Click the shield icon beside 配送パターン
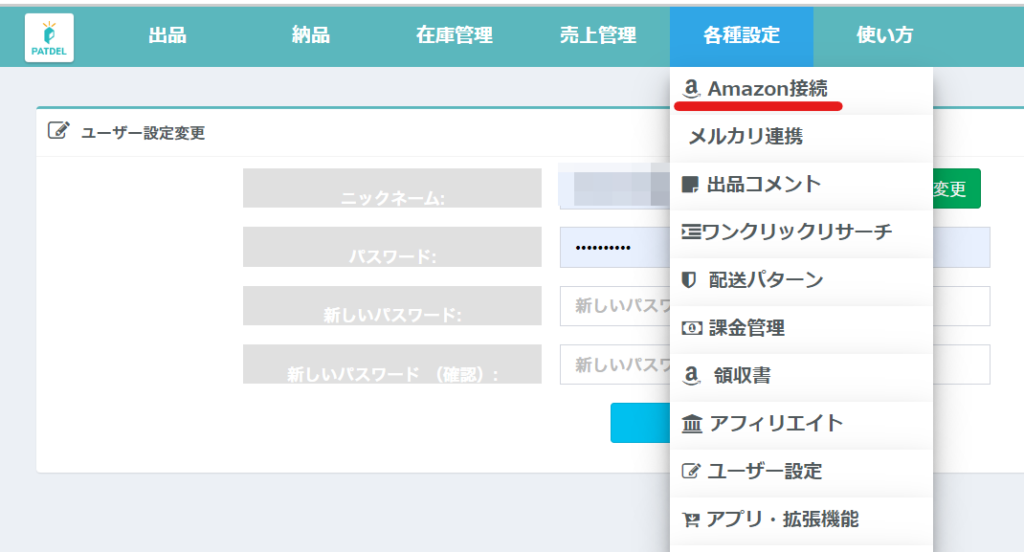The height and width of the screenshot is (552, 1024). point(689,280)
